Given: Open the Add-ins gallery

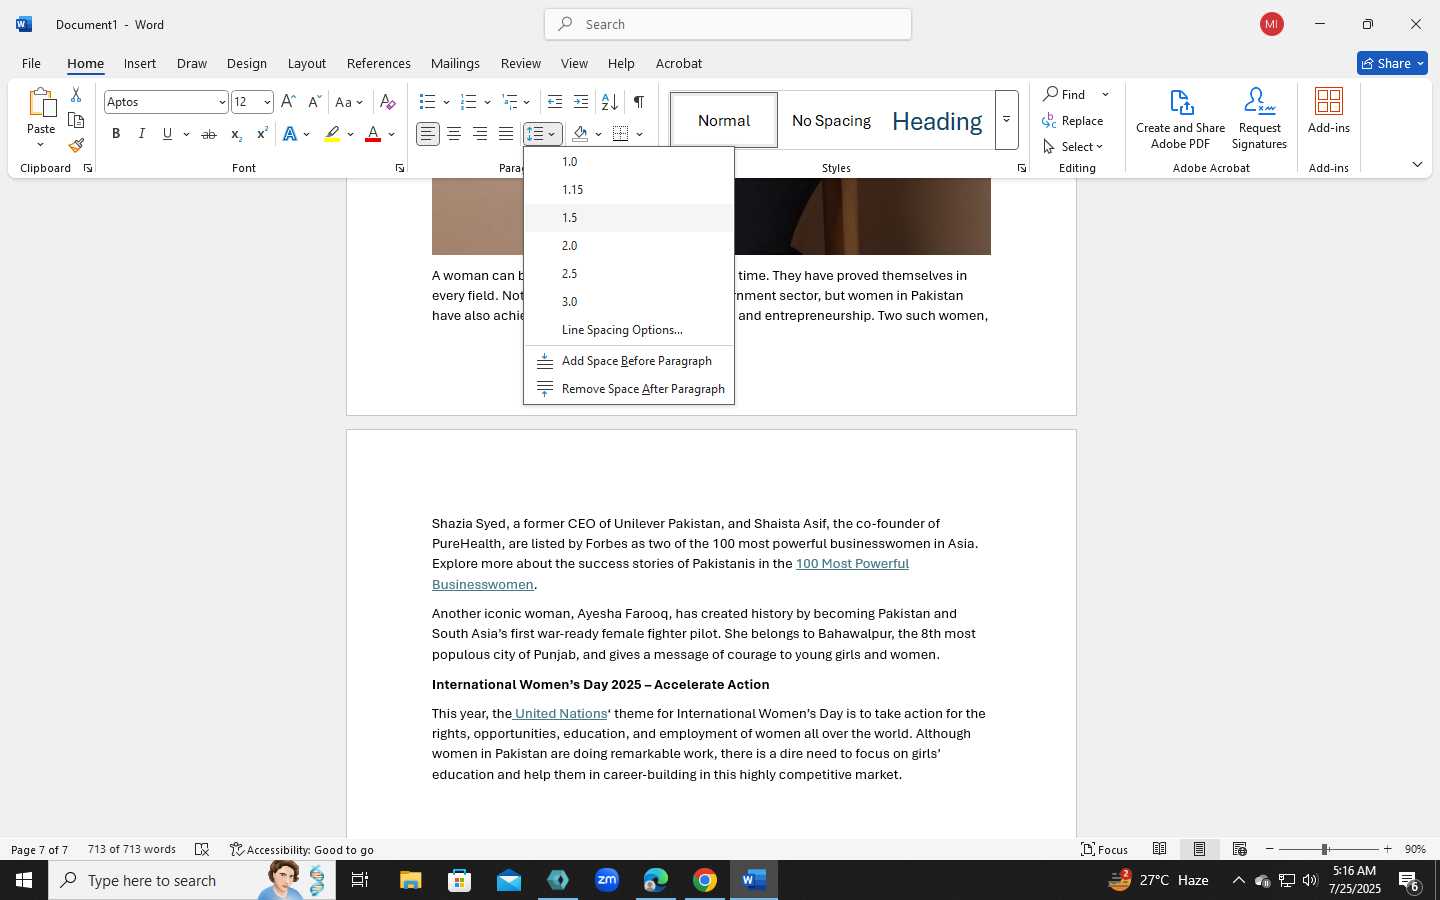Looking at the screenshot, I should click(x=1329, y=110).
